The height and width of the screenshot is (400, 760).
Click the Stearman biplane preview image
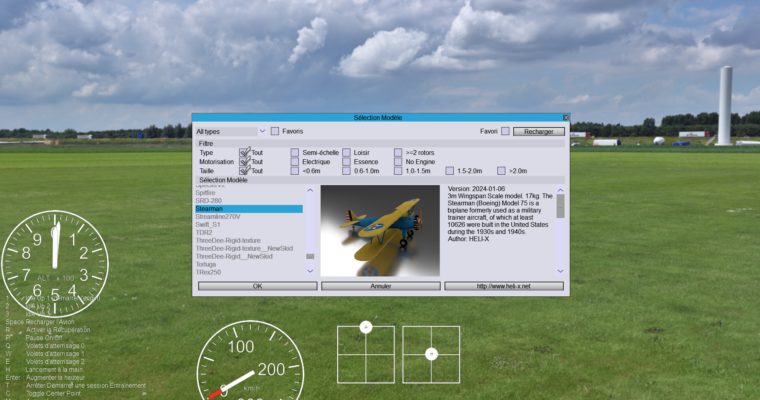[380, 230]
